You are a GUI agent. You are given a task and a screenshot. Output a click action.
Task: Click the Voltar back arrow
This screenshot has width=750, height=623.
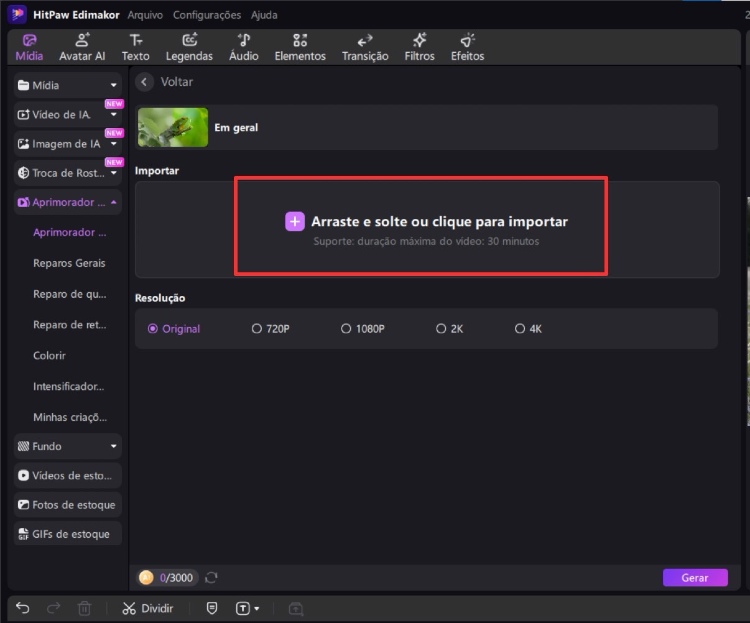tap(144, 82)
